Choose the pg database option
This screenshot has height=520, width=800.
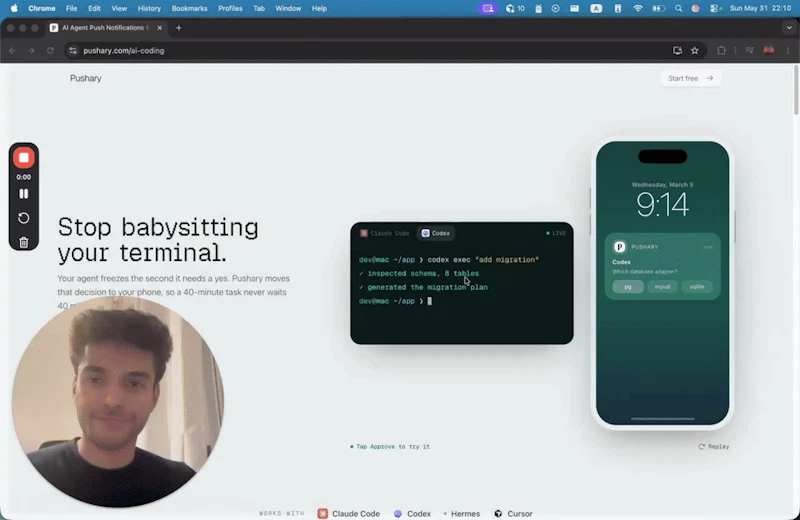click(x=628, y=287)
